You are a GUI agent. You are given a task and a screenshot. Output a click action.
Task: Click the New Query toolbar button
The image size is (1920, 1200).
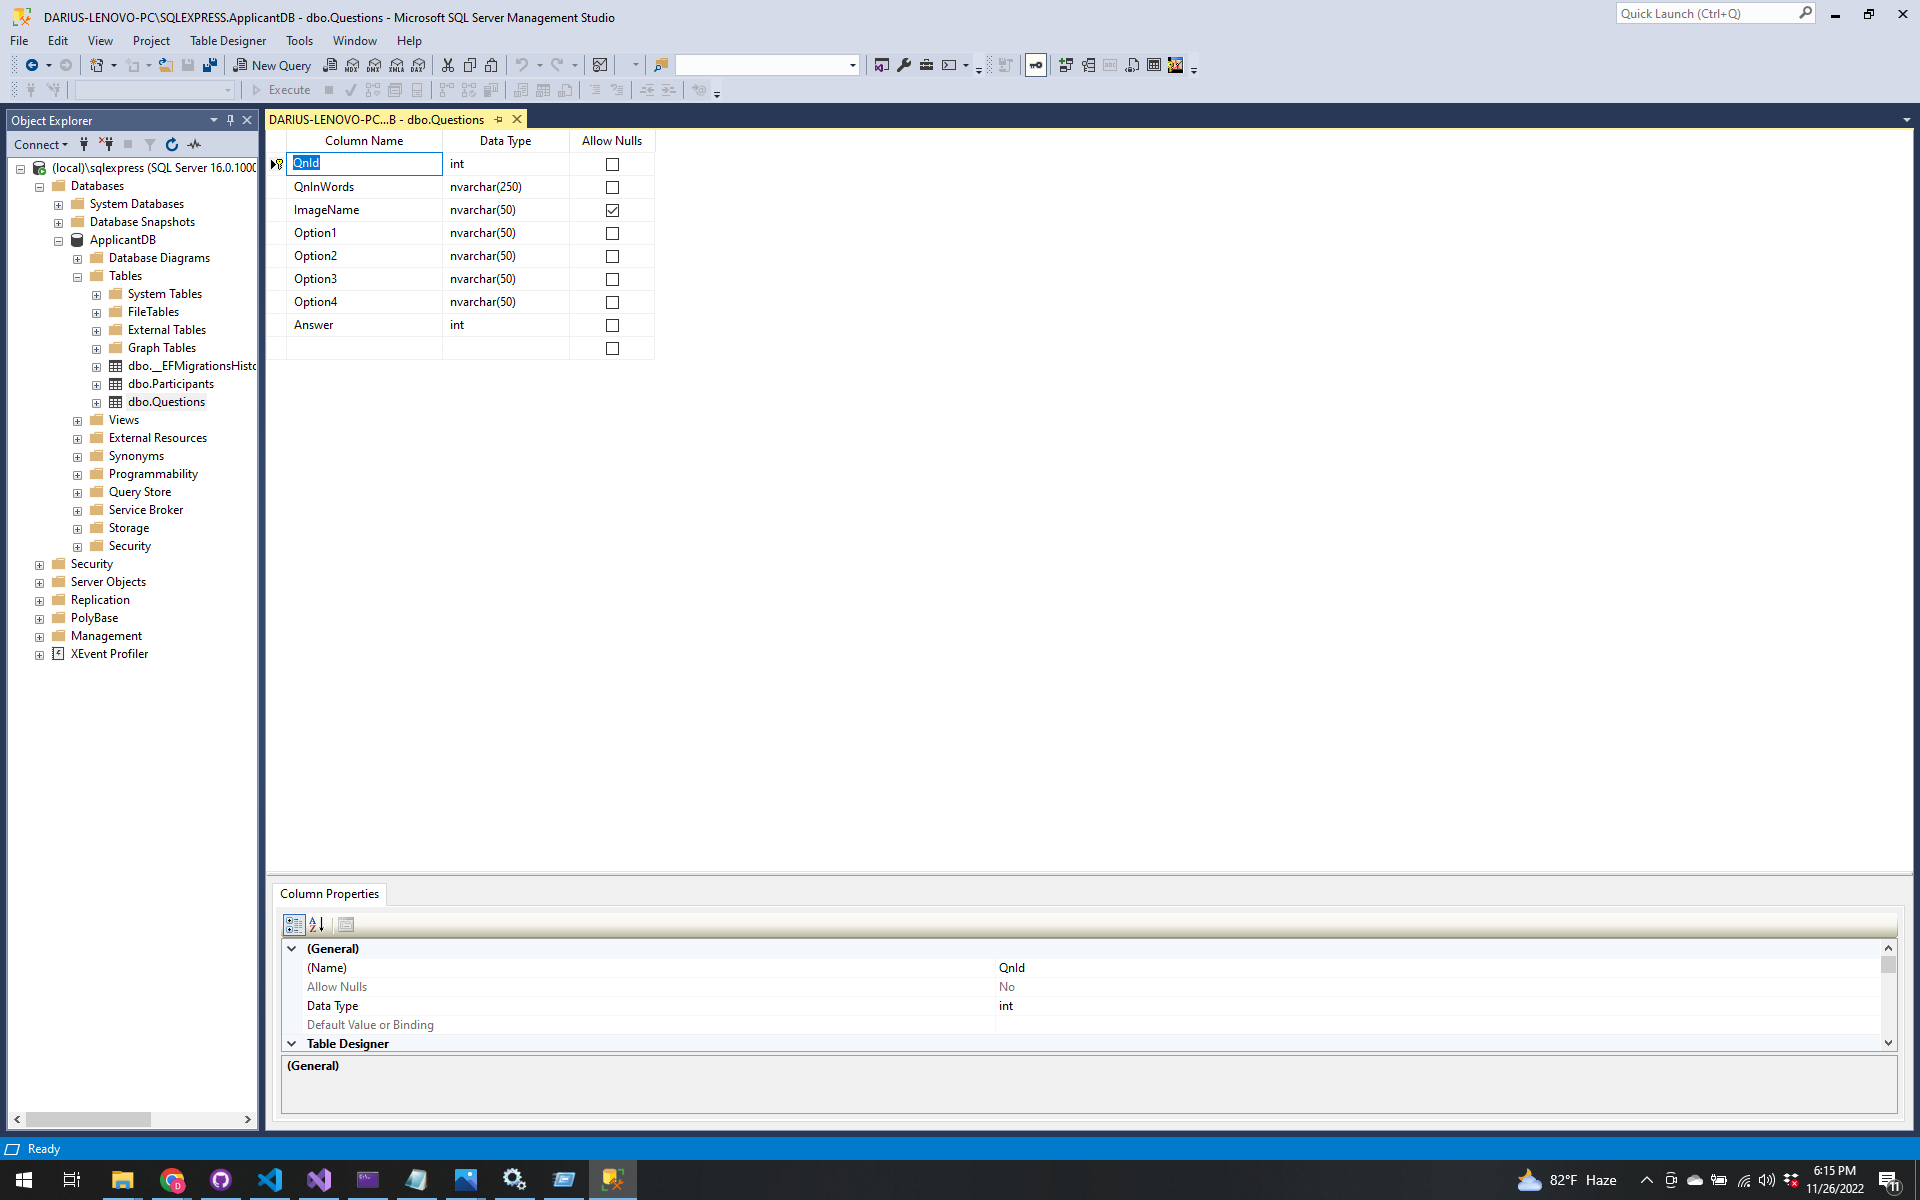click(272, 65)
